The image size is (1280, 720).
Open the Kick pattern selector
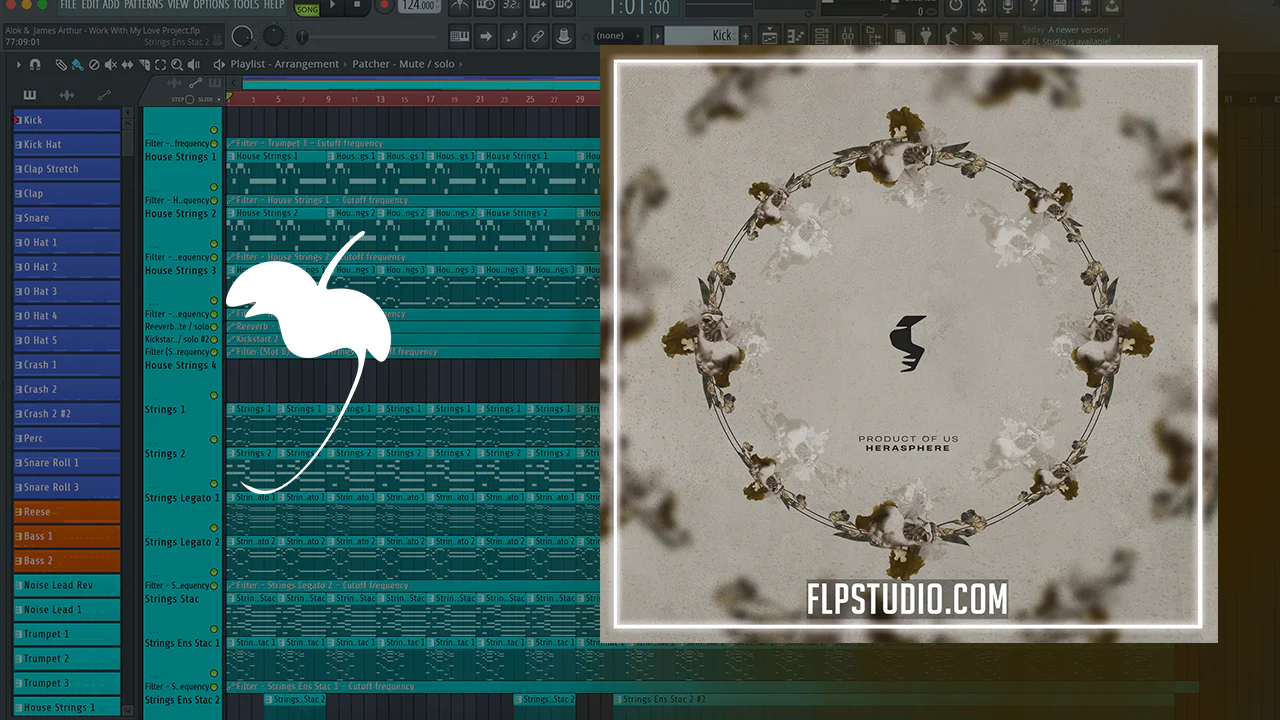(x=701, y=36)
